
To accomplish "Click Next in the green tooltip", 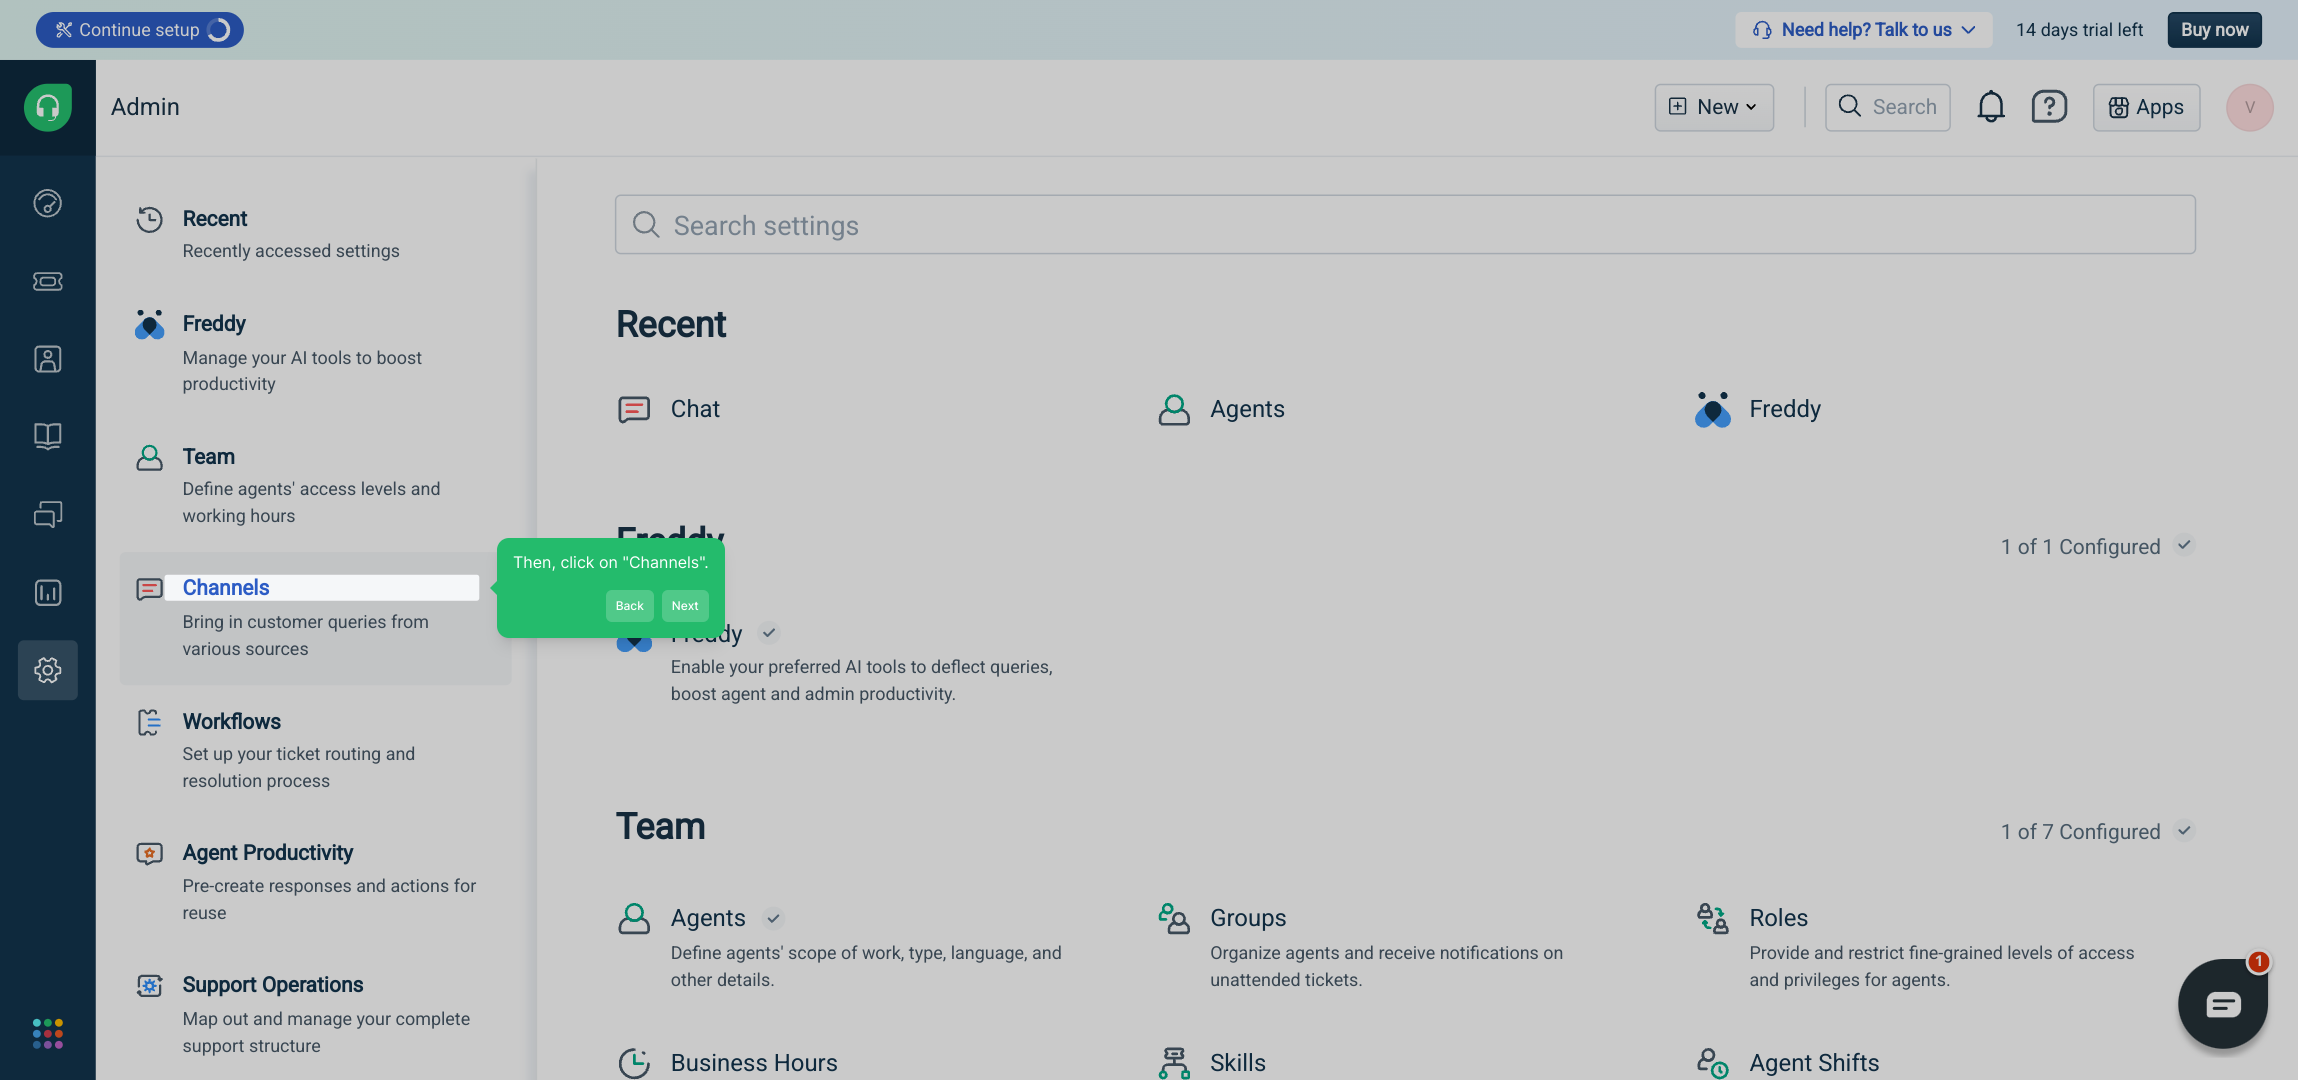I will point(685,606).
